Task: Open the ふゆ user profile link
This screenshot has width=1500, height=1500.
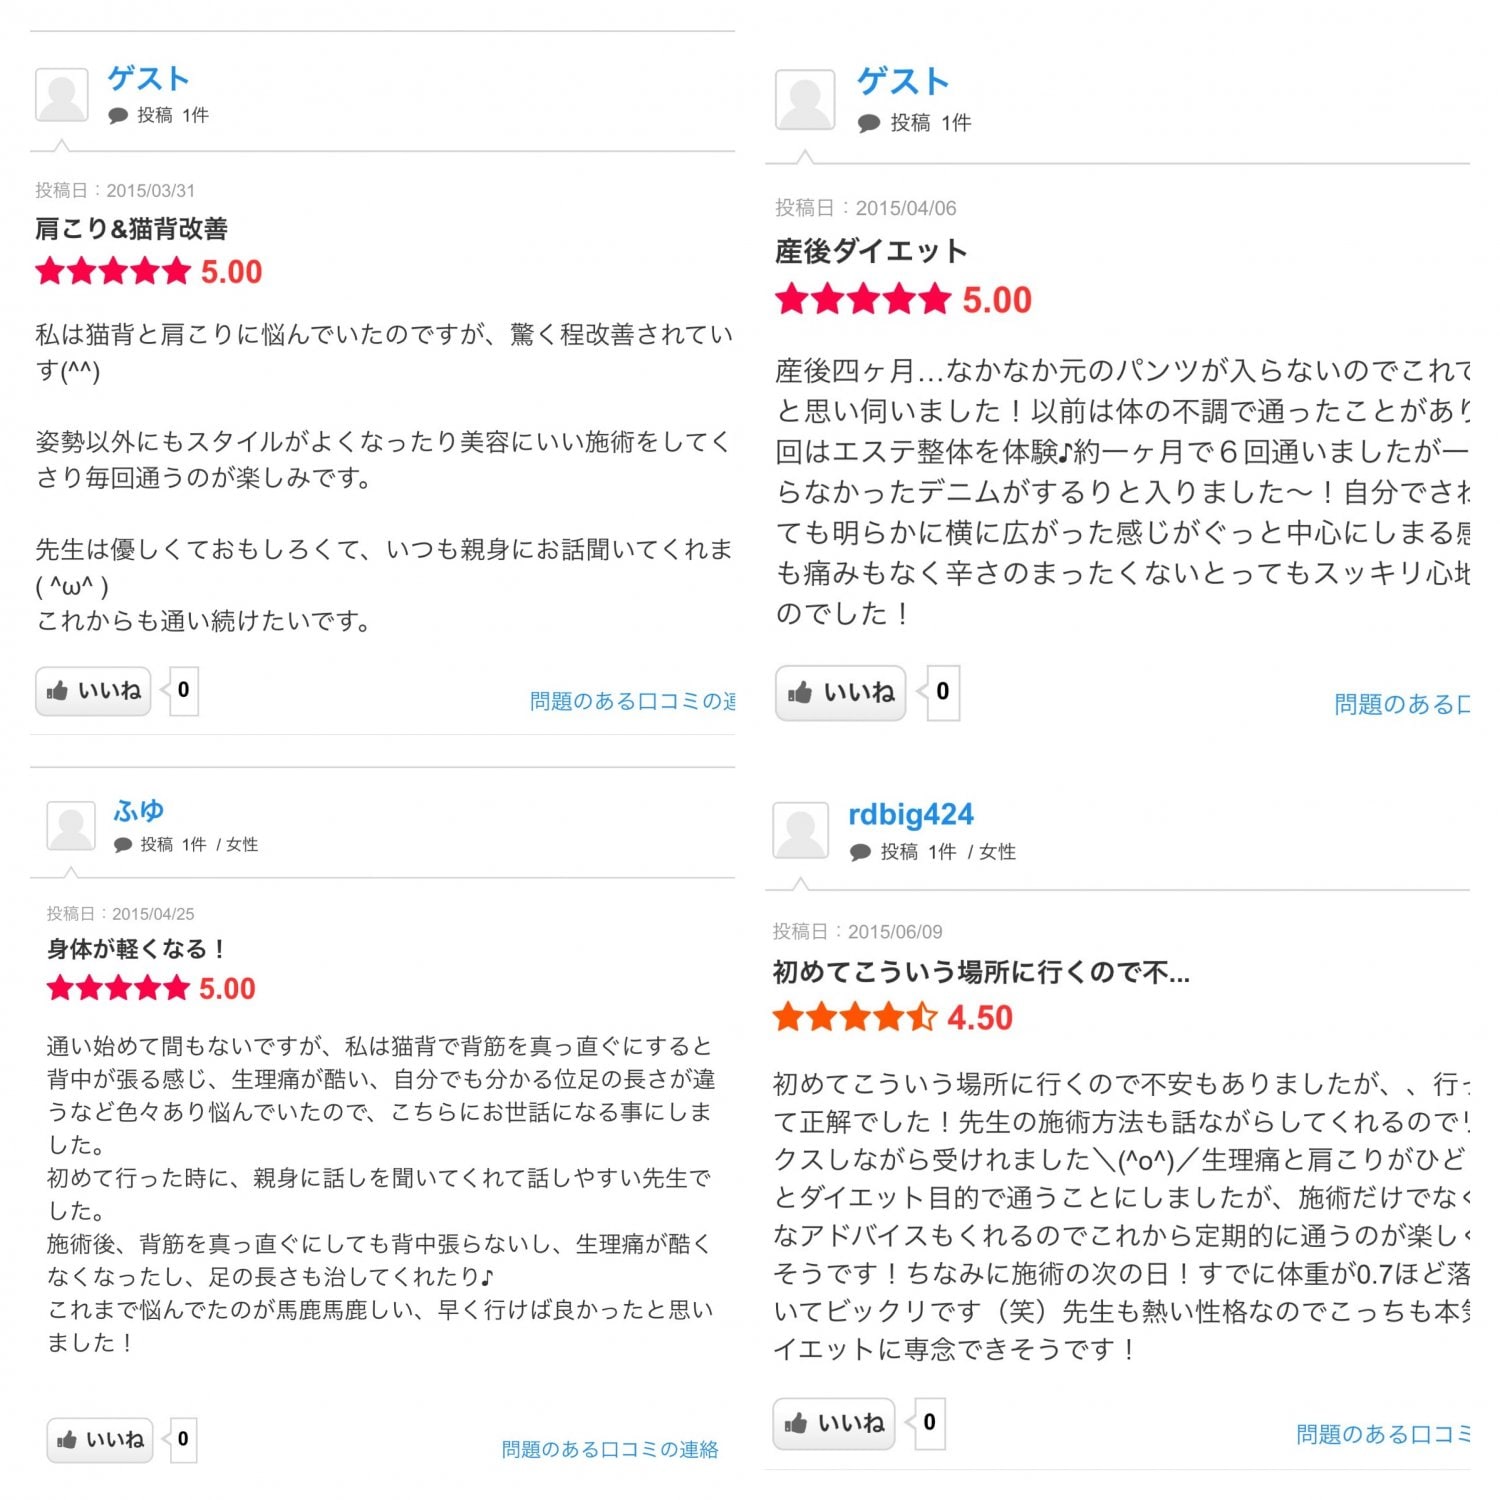Action: click(139, 810)
